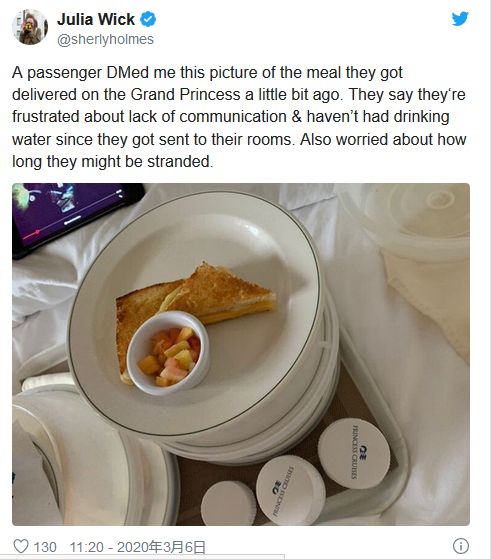Open the embedded meal photo
The image size is (491, 559).
[x=241, y=354]
